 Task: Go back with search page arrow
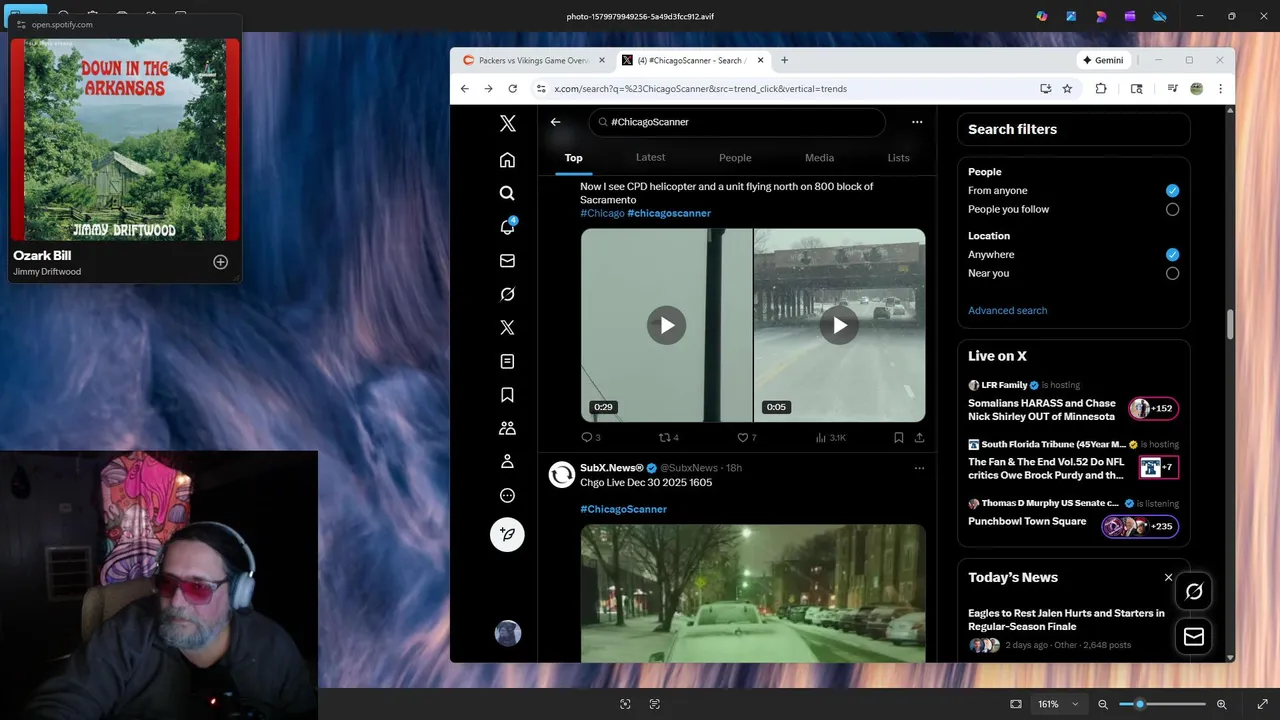[x=556, y=122]
